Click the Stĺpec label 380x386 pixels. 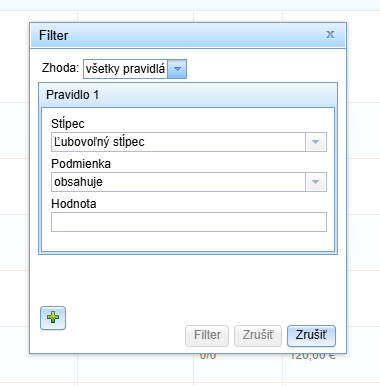[68, 124]
